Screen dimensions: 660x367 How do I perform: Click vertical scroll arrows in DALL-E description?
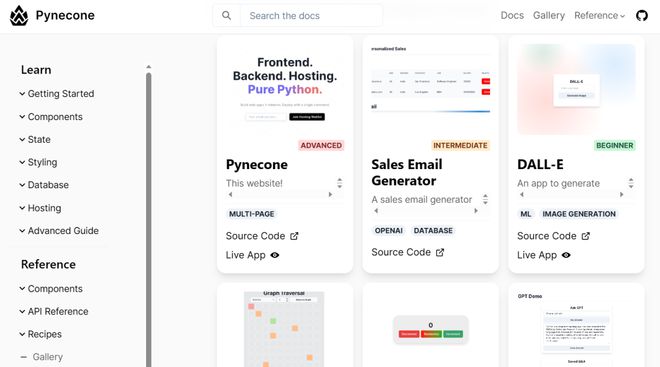631,183
